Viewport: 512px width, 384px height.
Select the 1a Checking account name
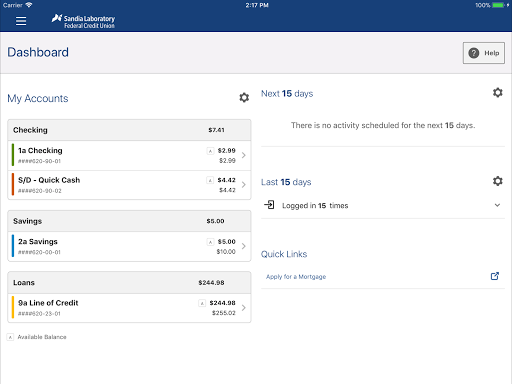click(40, 151)
